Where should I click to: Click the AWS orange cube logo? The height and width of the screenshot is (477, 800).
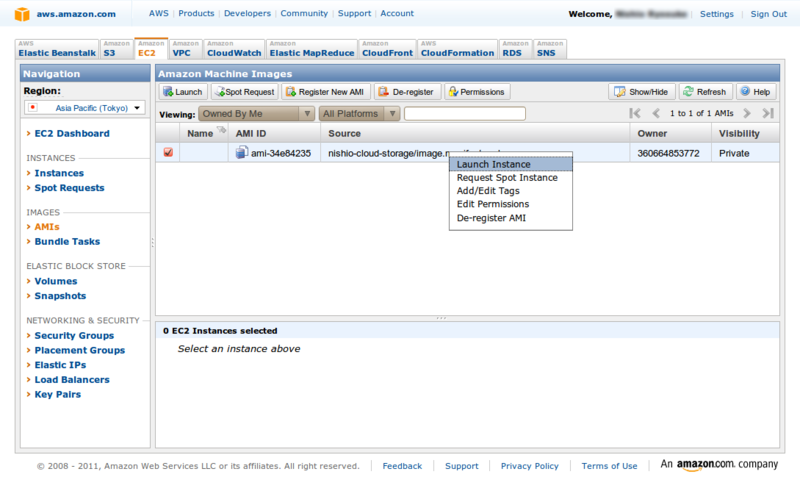[x=22, y=14]
